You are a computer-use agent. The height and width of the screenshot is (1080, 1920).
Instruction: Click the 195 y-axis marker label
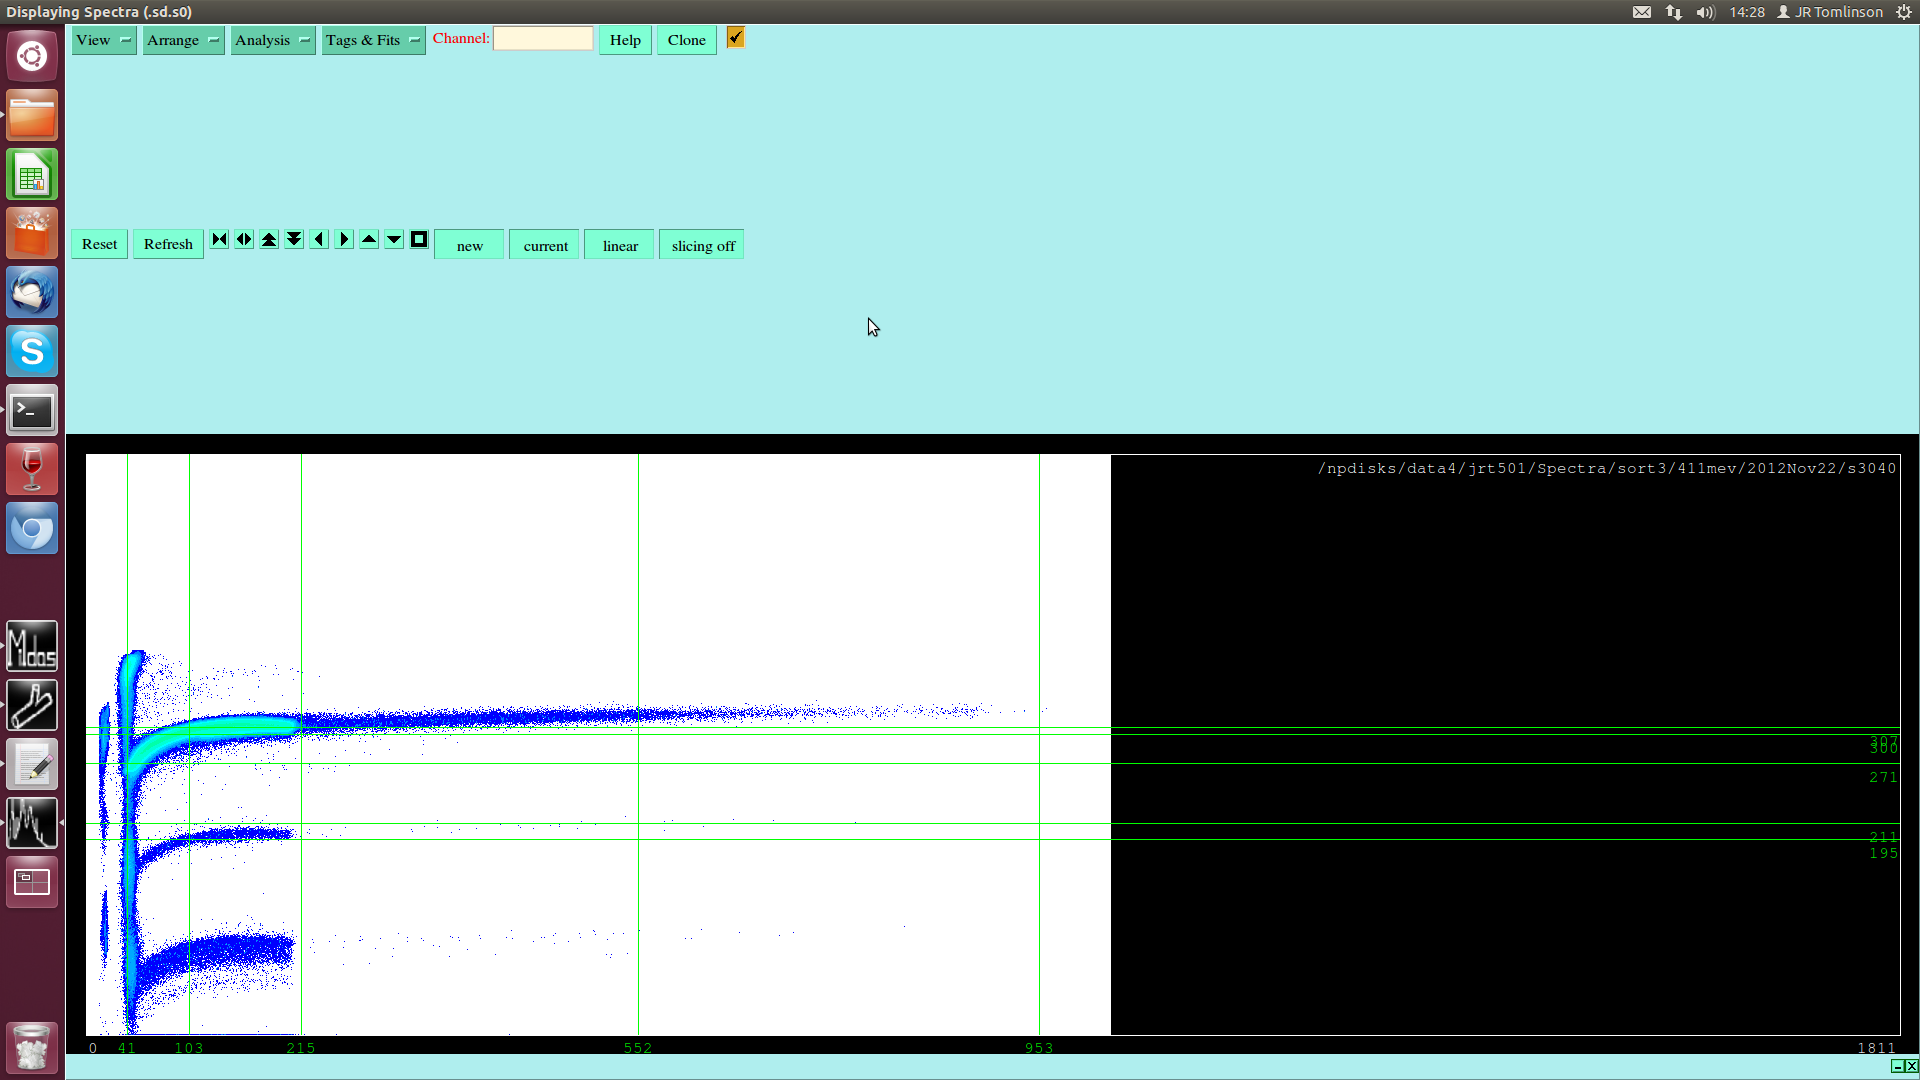pyautogui.click(x=1883, y=853)
